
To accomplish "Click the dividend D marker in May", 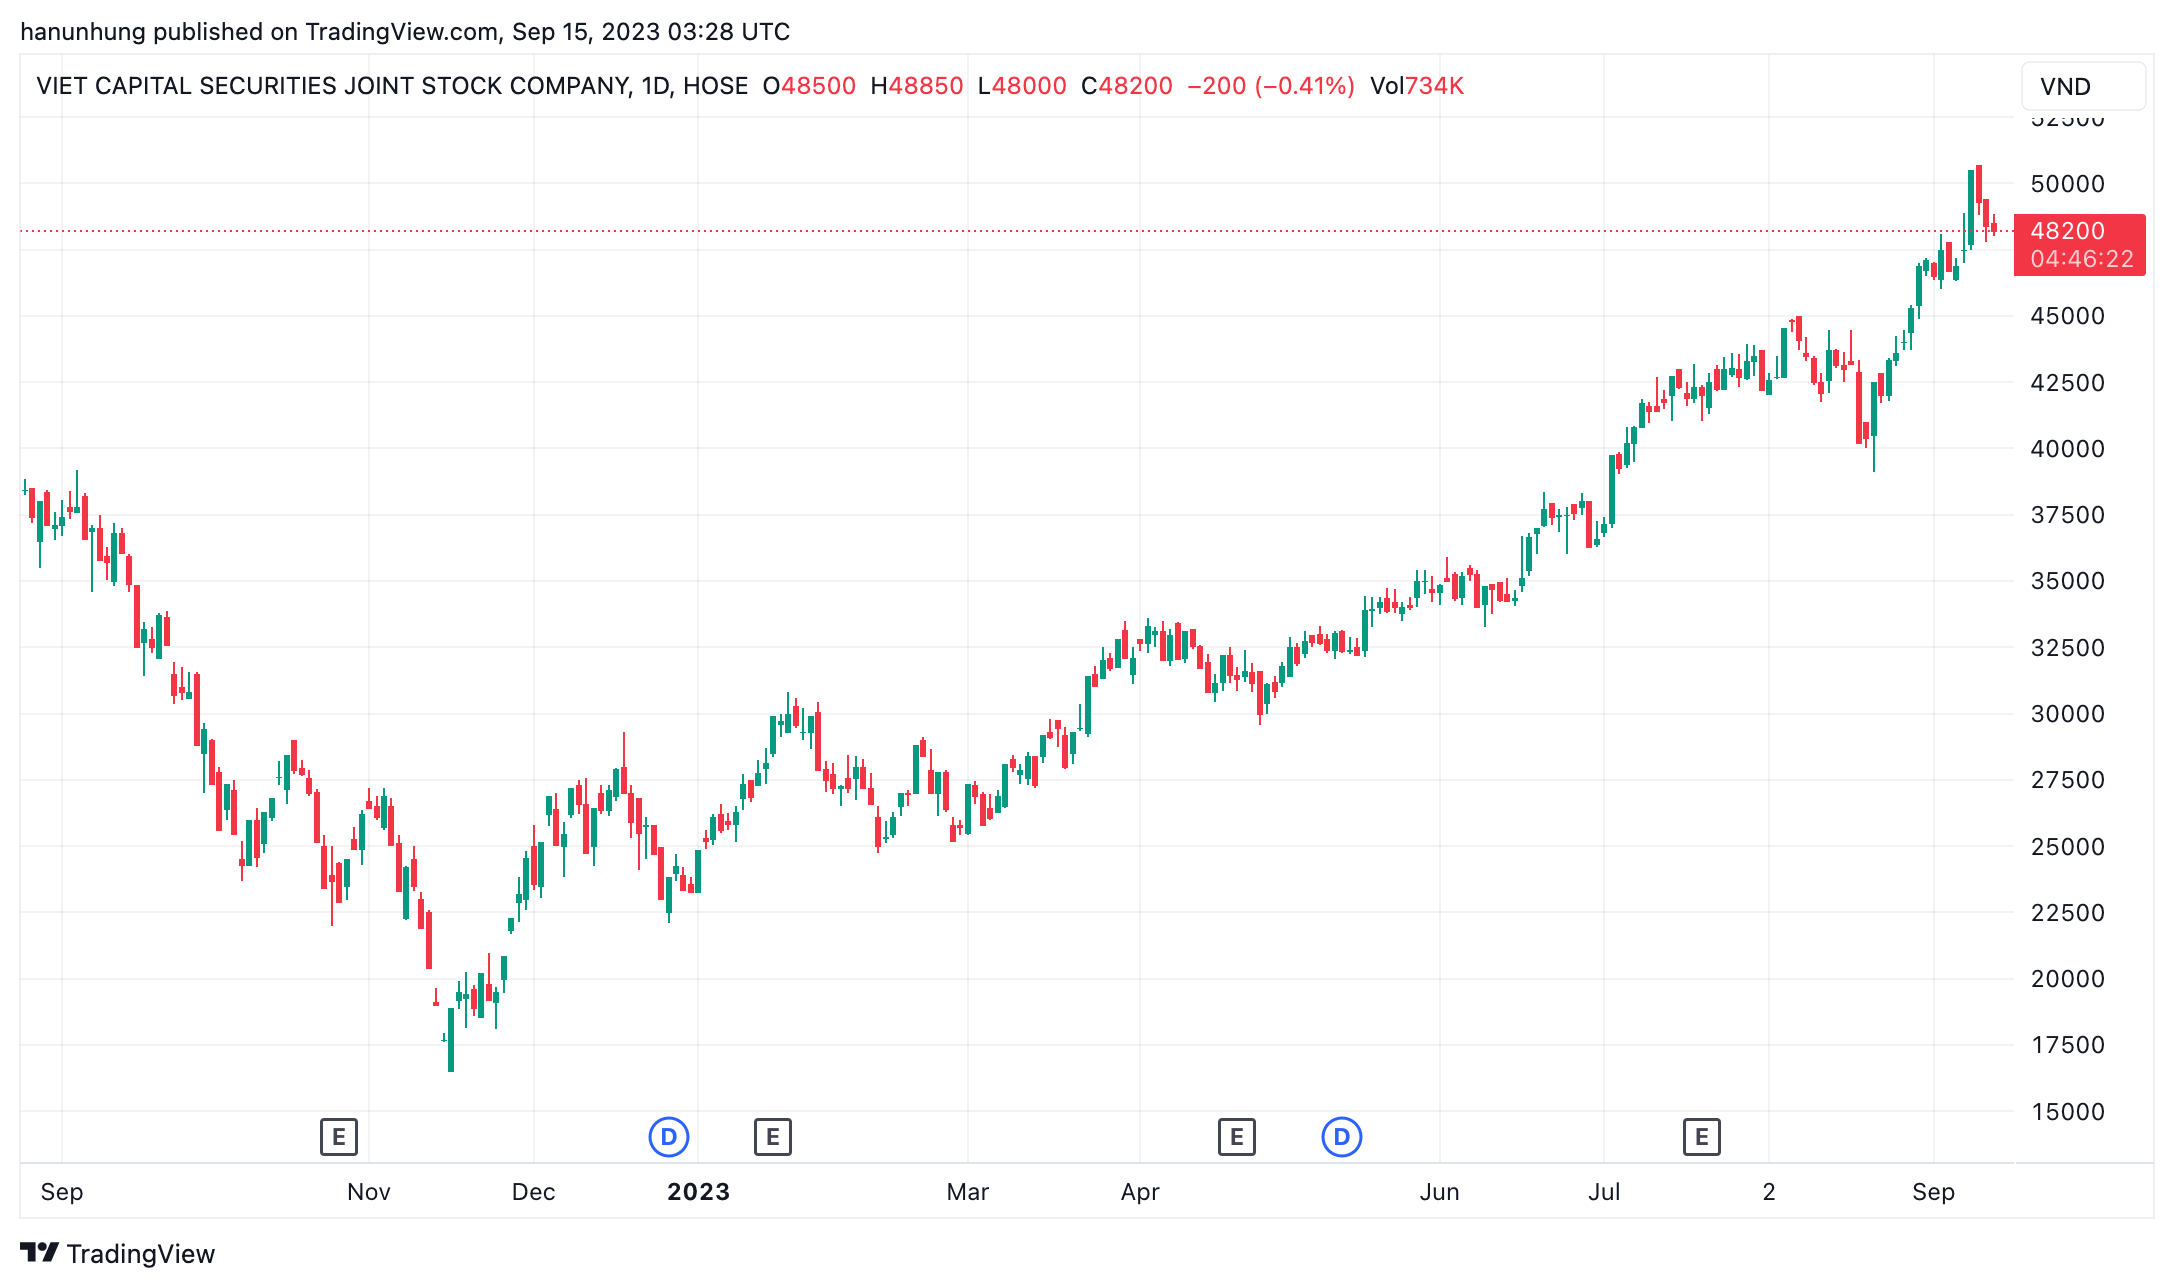I will pos(1342,1137).
